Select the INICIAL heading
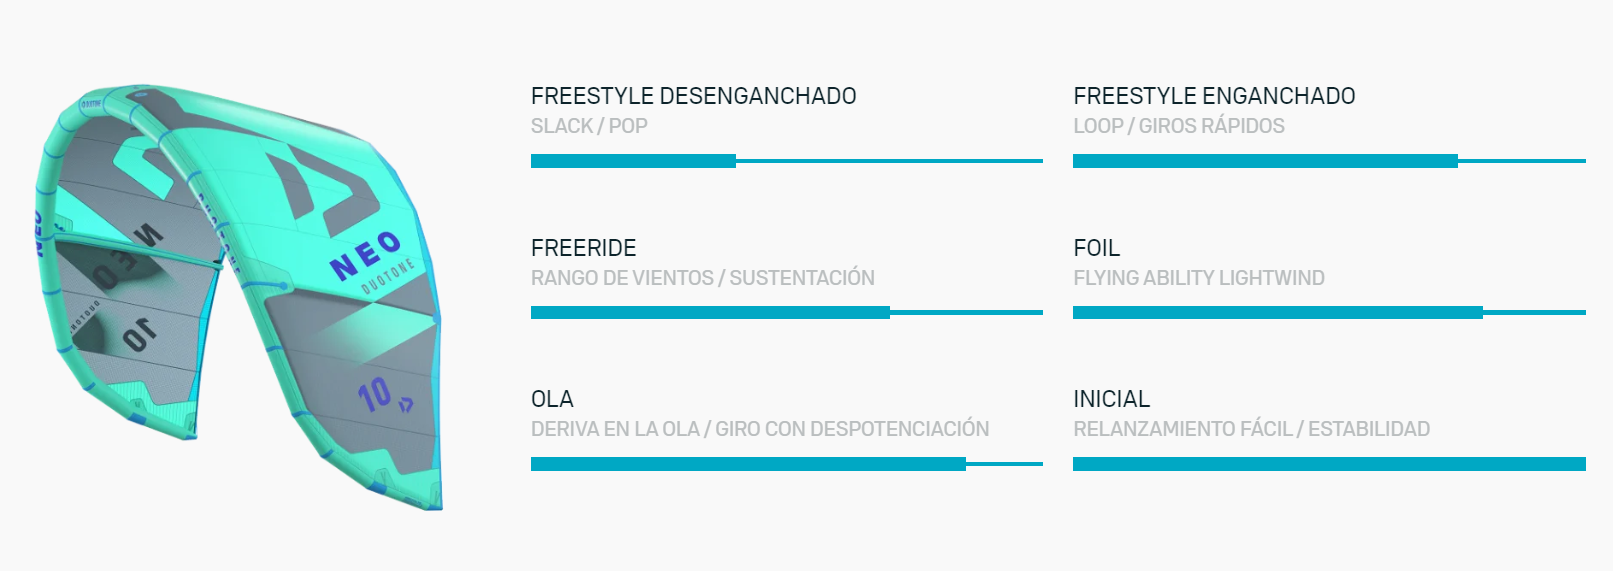Viewport: 1613px width, 571px height. (x=1111, y=399)
